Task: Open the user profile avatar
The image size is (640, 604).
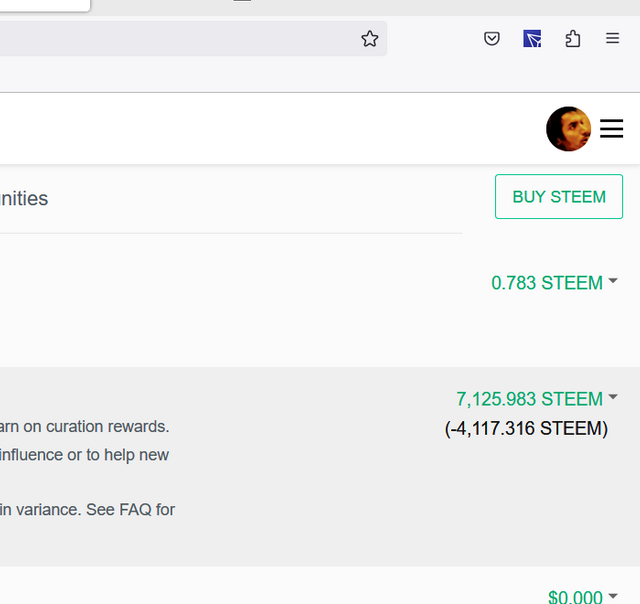Action: pos(568,129)
